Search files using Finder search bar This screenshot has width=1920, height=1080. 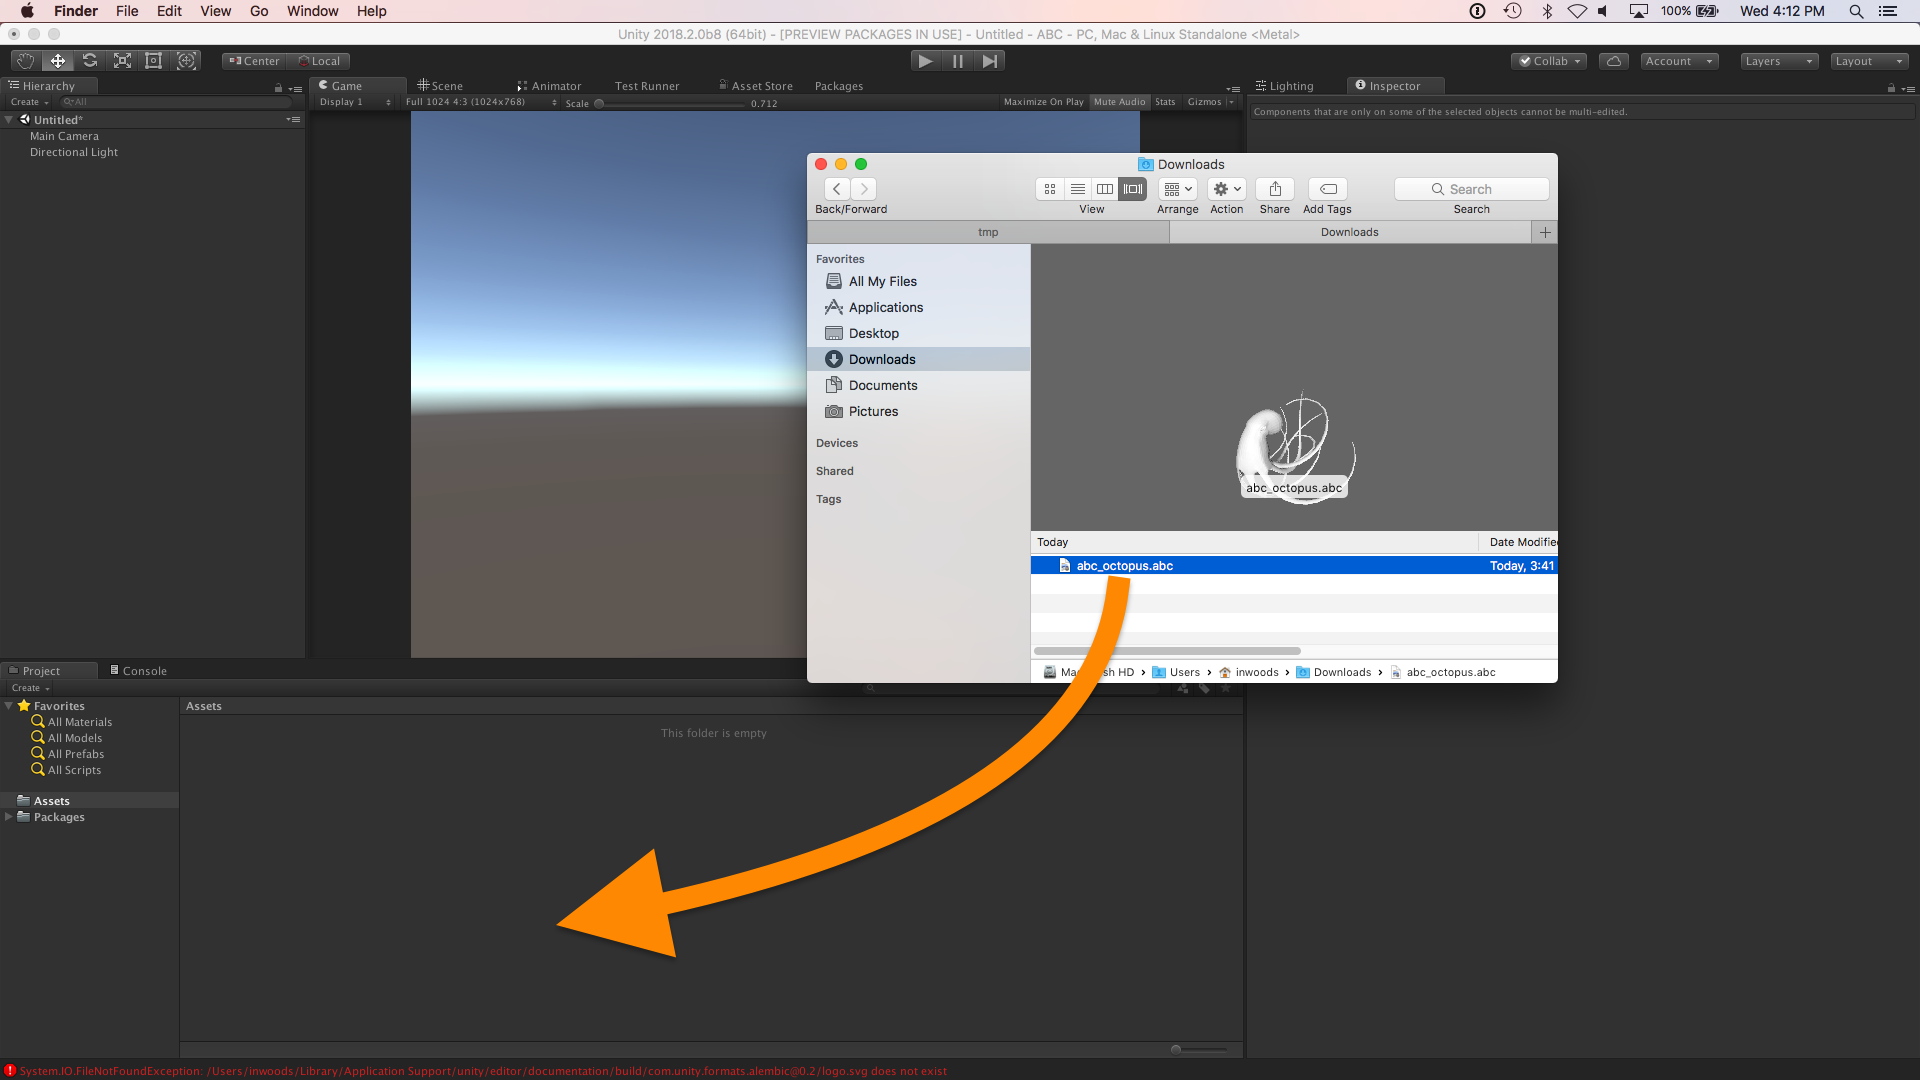point(1468,189)
